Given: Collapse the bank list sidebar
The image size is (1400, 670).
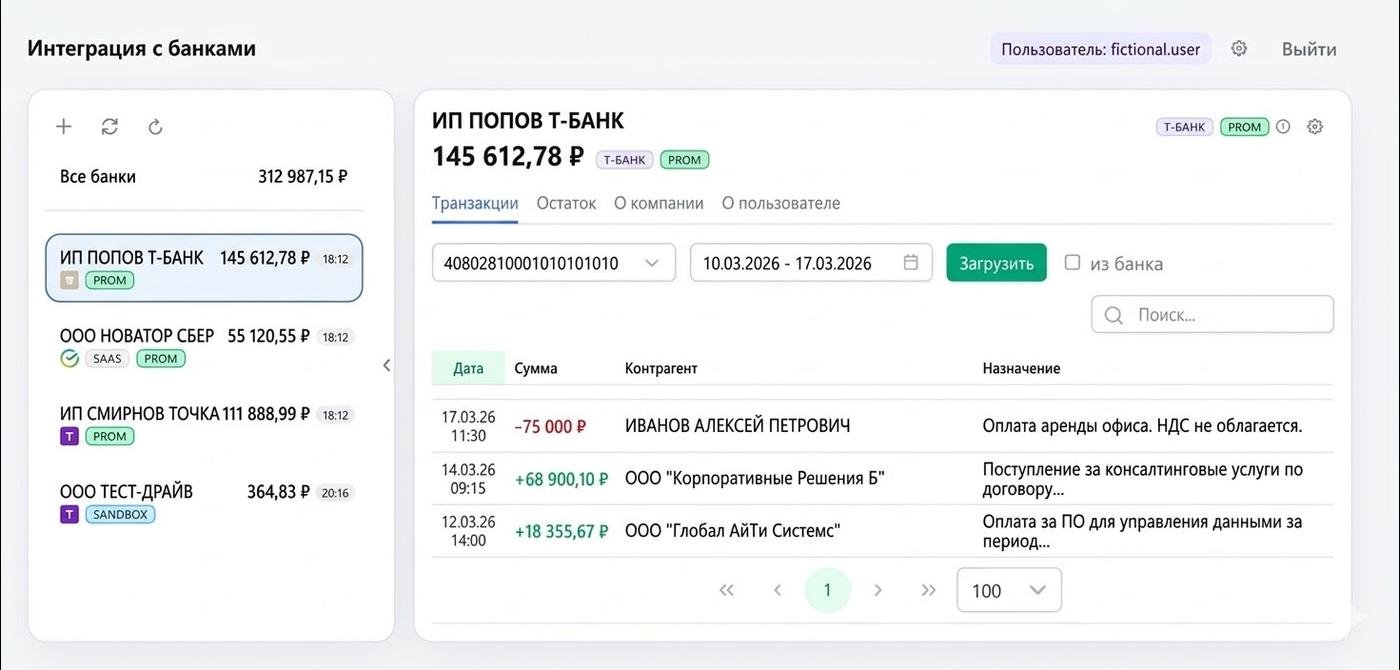Looking at the screenshot, I should point(387,365).
